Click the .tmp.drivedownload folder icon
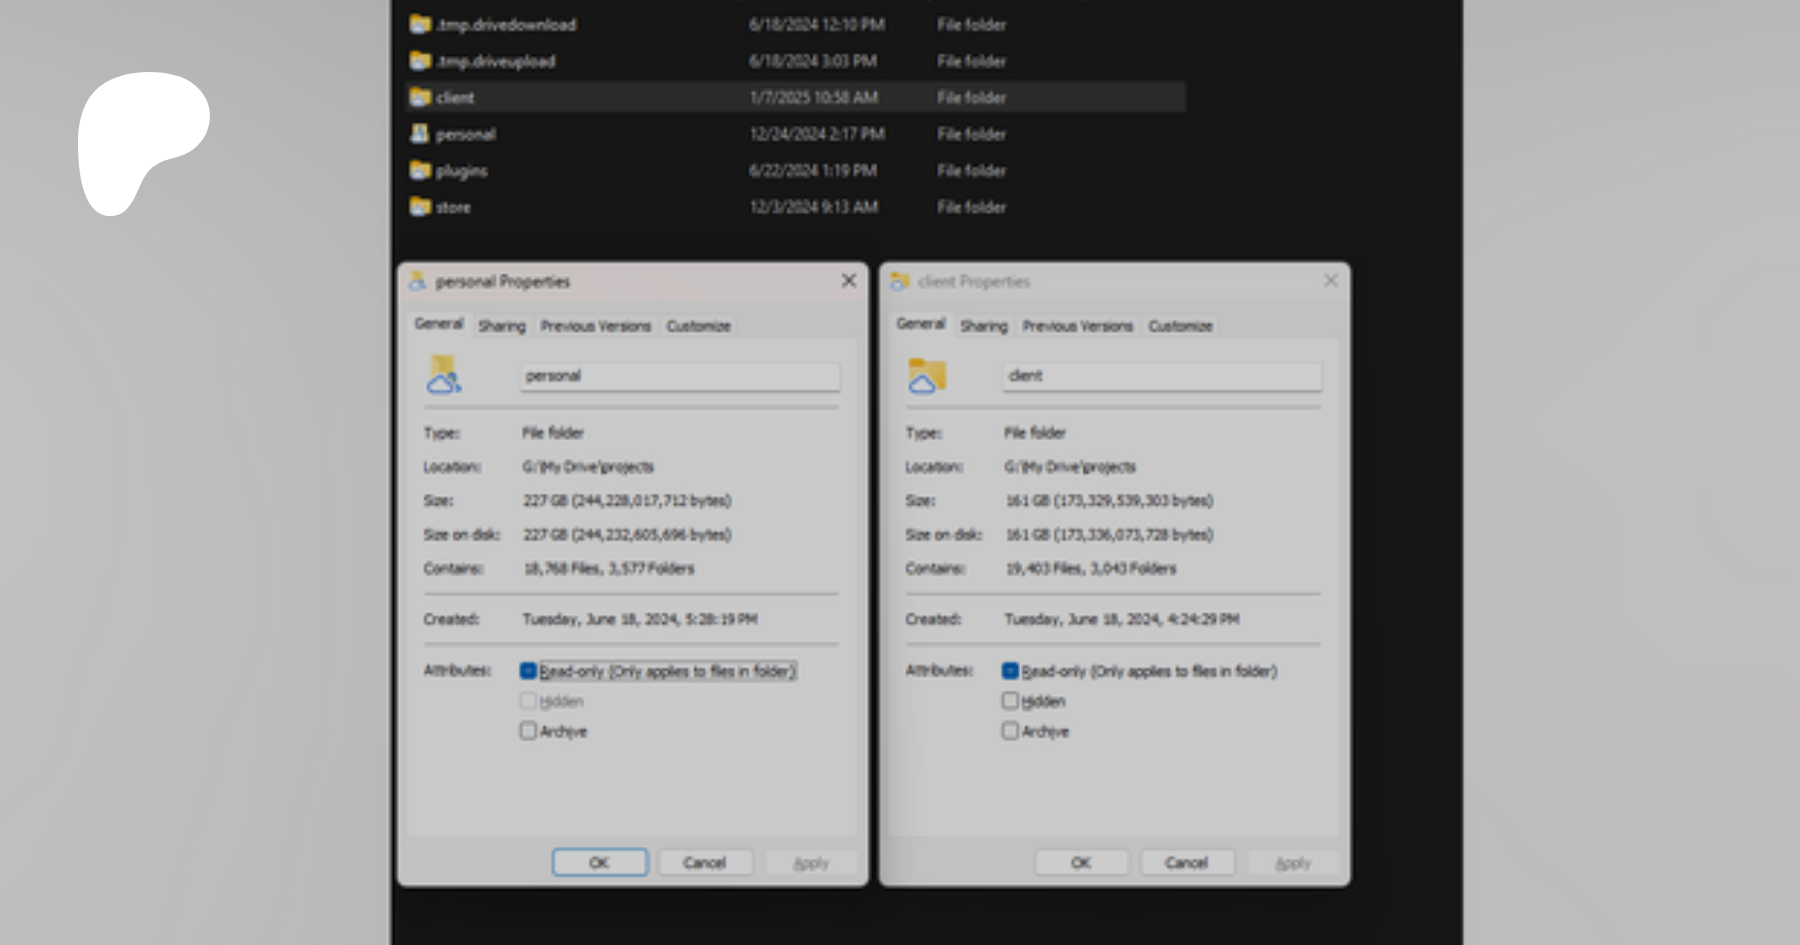Screen dimensions: 1800x945 [x=420, y=25]
